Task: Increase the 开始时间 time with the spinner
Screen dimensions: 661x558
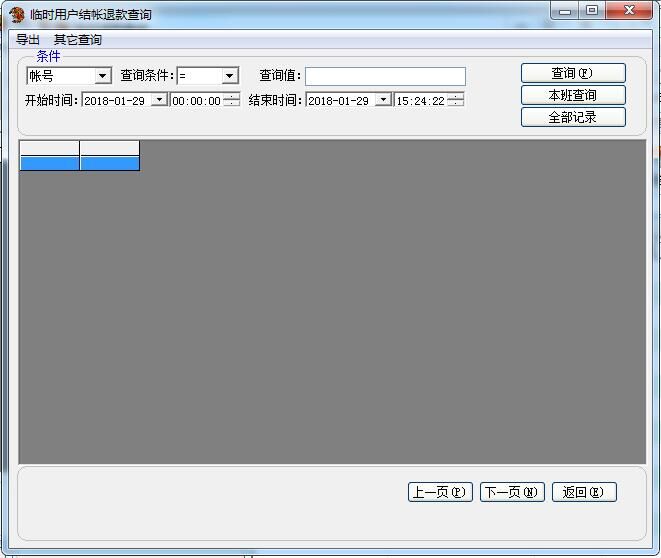Action: 231,97
